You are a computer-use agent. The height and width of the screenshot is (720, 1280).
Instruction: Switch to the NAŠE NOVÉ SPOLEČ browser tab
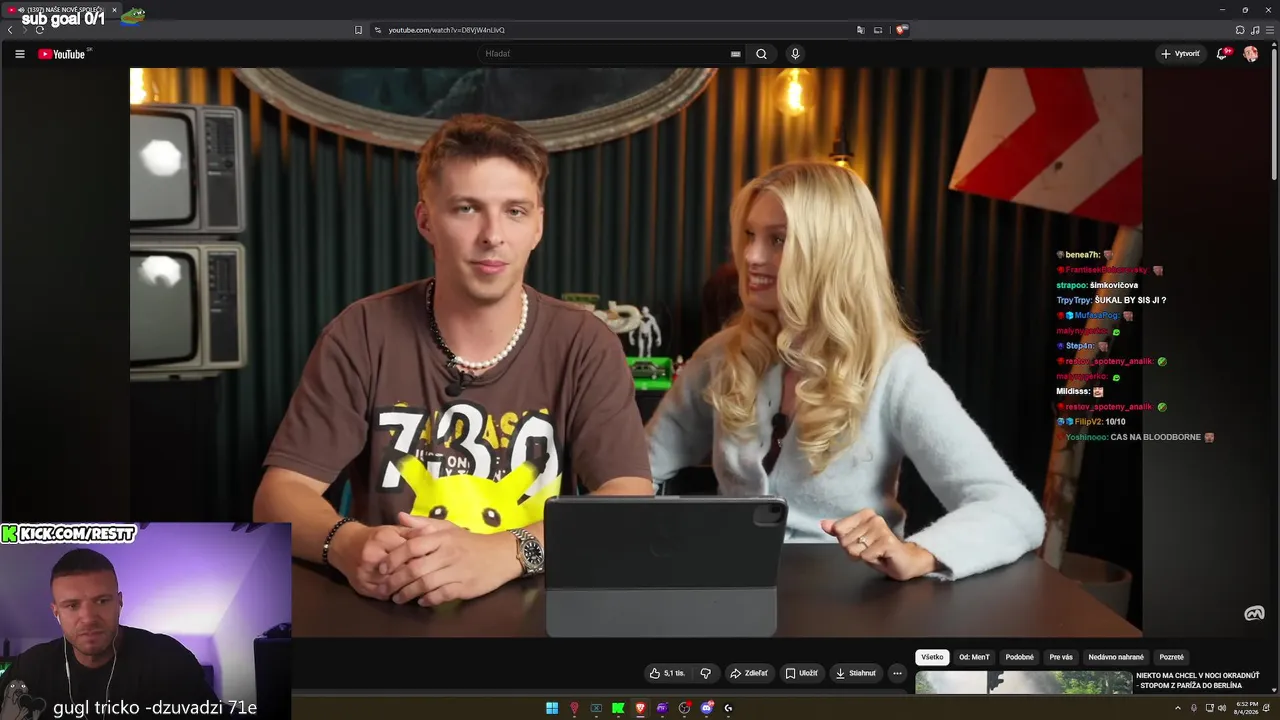point(62,10)
